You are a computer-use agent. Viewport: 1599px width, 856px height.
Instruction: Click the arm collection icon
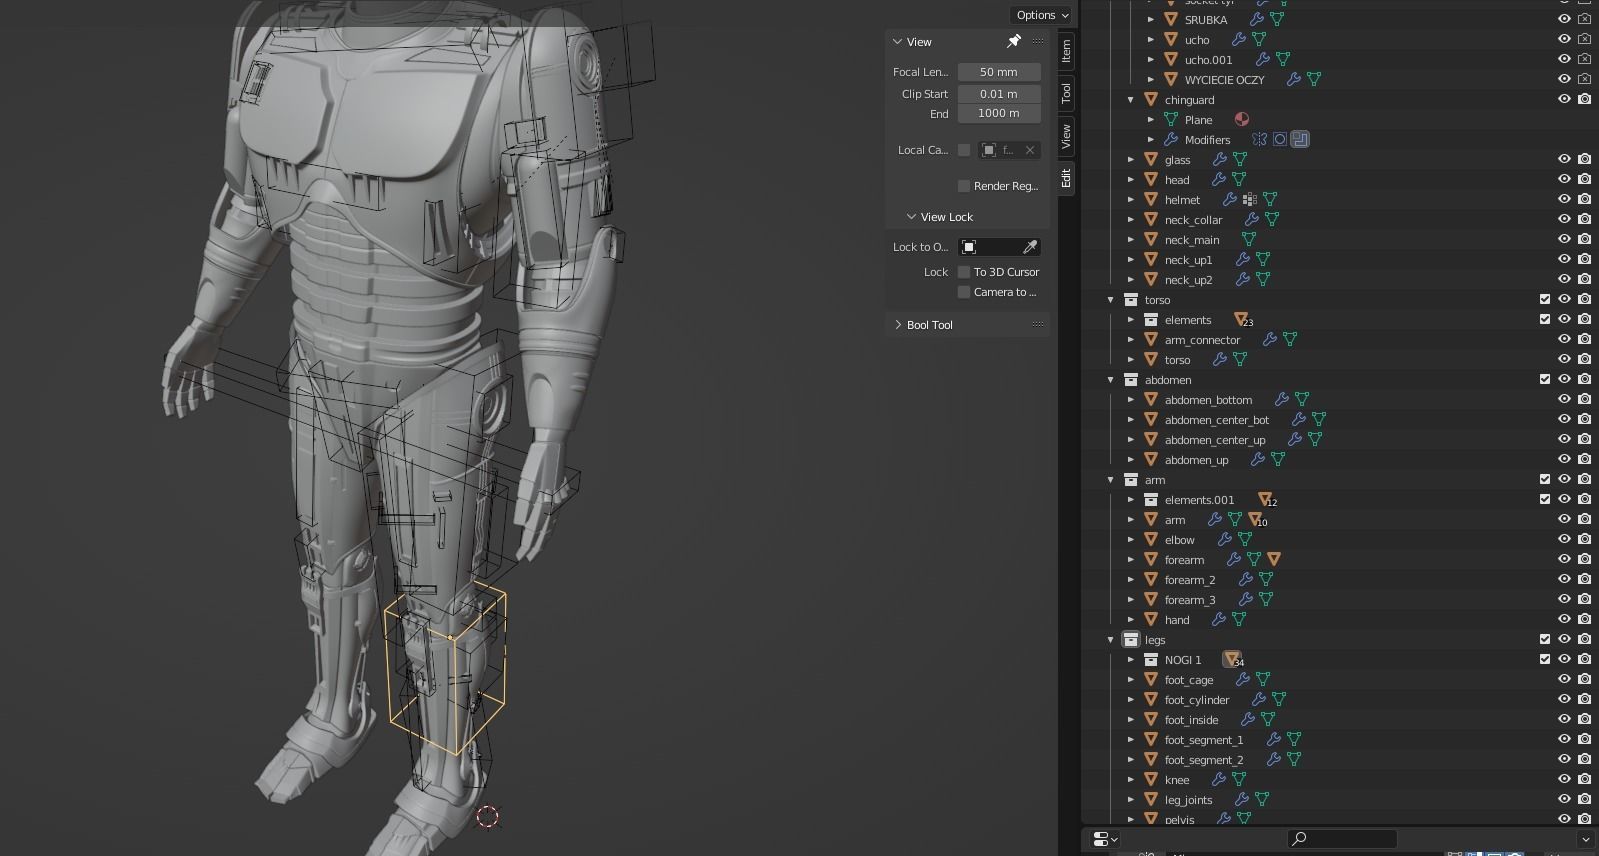[x=1131, y=479]
